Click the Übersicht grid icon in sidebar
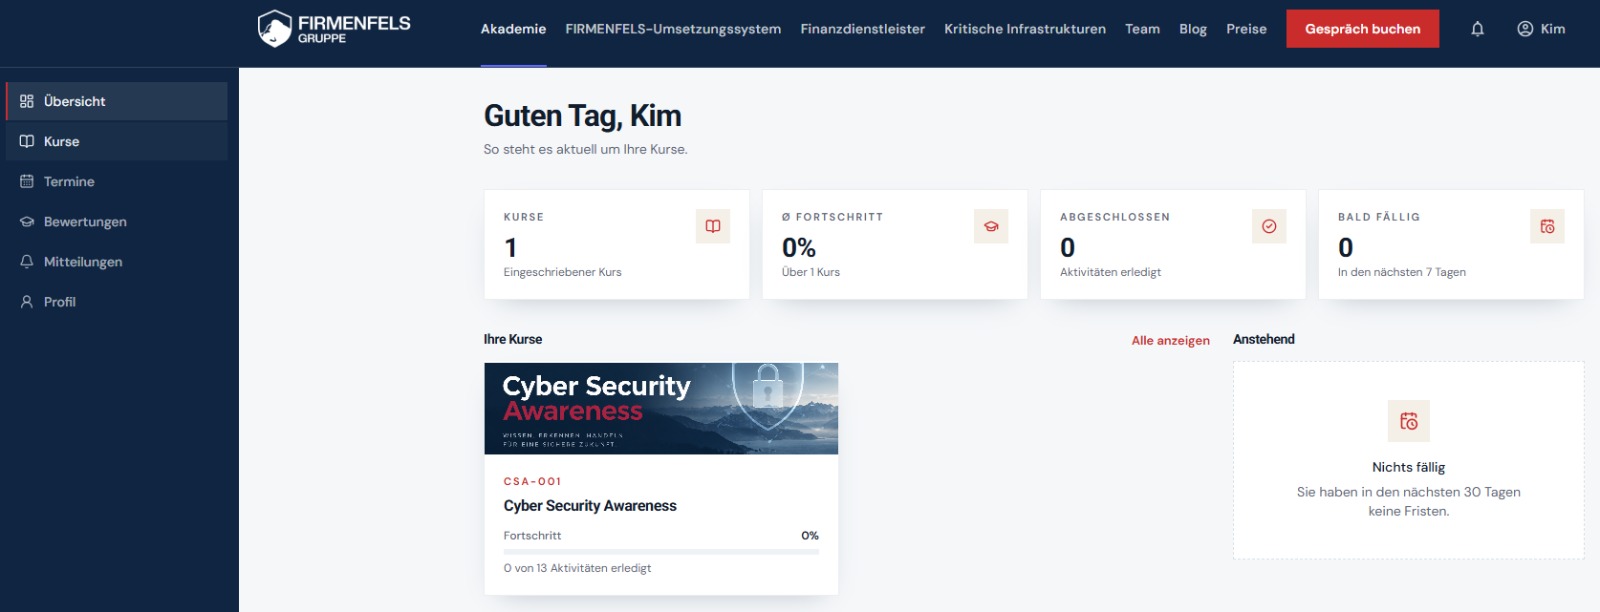 tap(27, 101)
